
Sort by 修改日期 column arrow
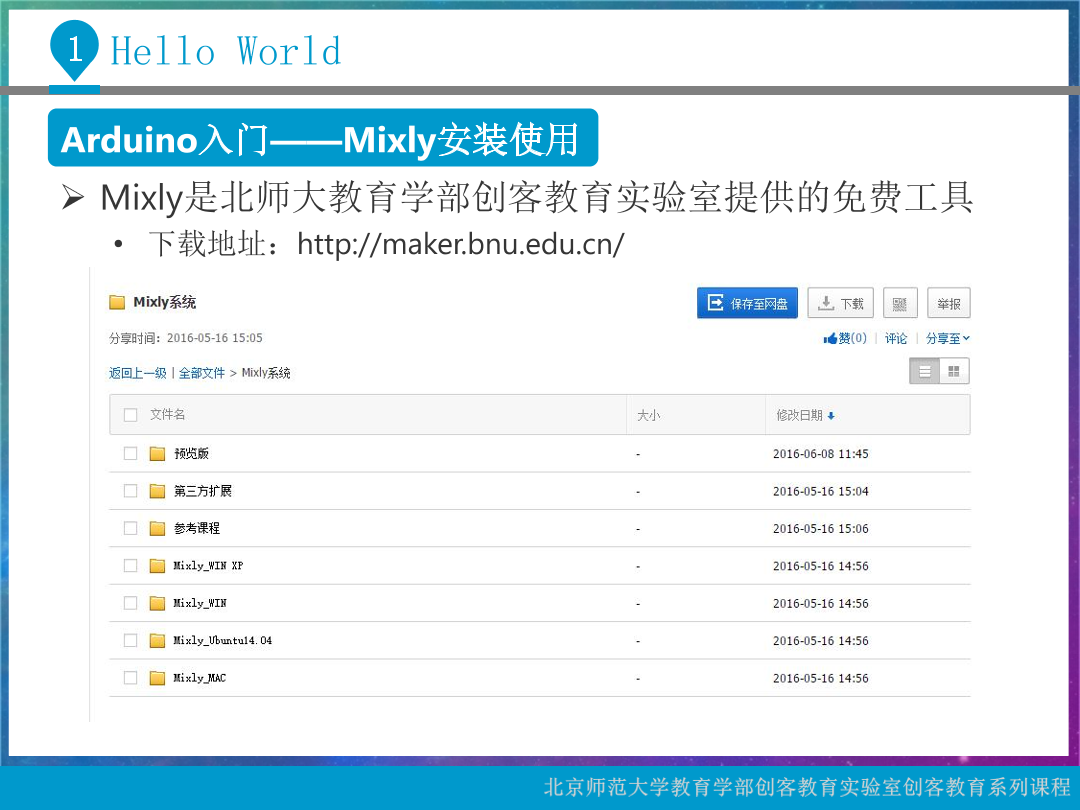[x=831, y=416]
